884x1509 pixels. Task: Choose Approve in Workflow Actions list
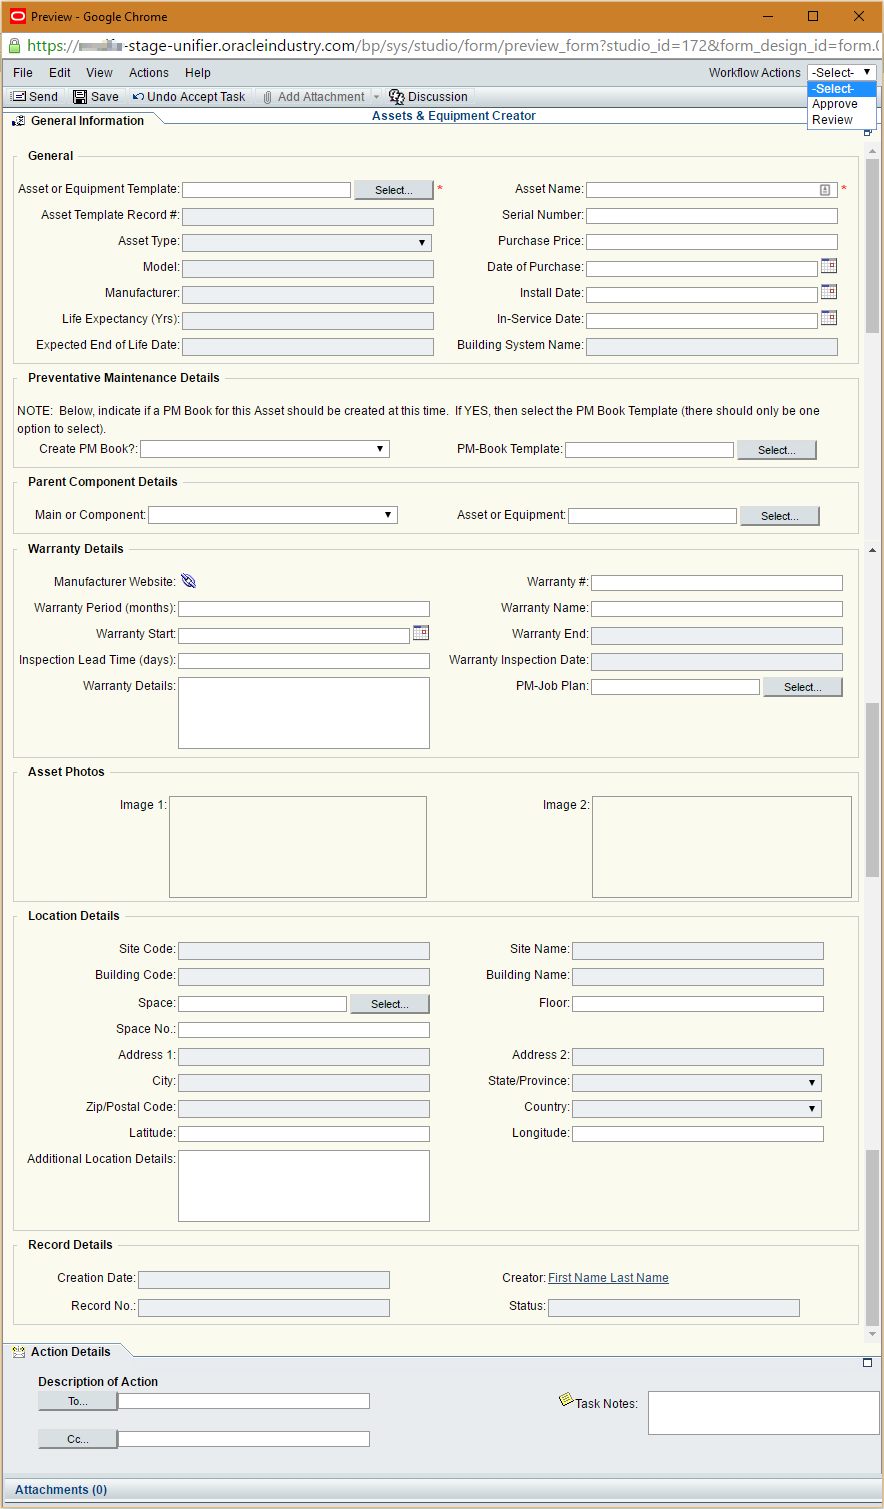click(835, 104)
